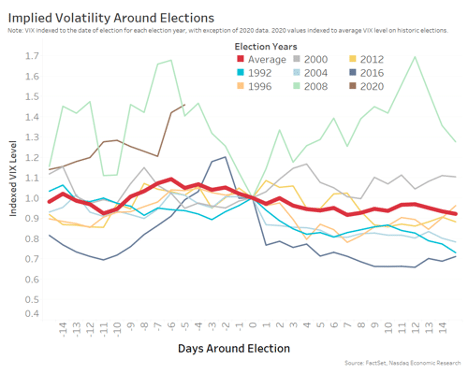
Task: Click the brown 2020 legend swatch
Action: [352, 86]
